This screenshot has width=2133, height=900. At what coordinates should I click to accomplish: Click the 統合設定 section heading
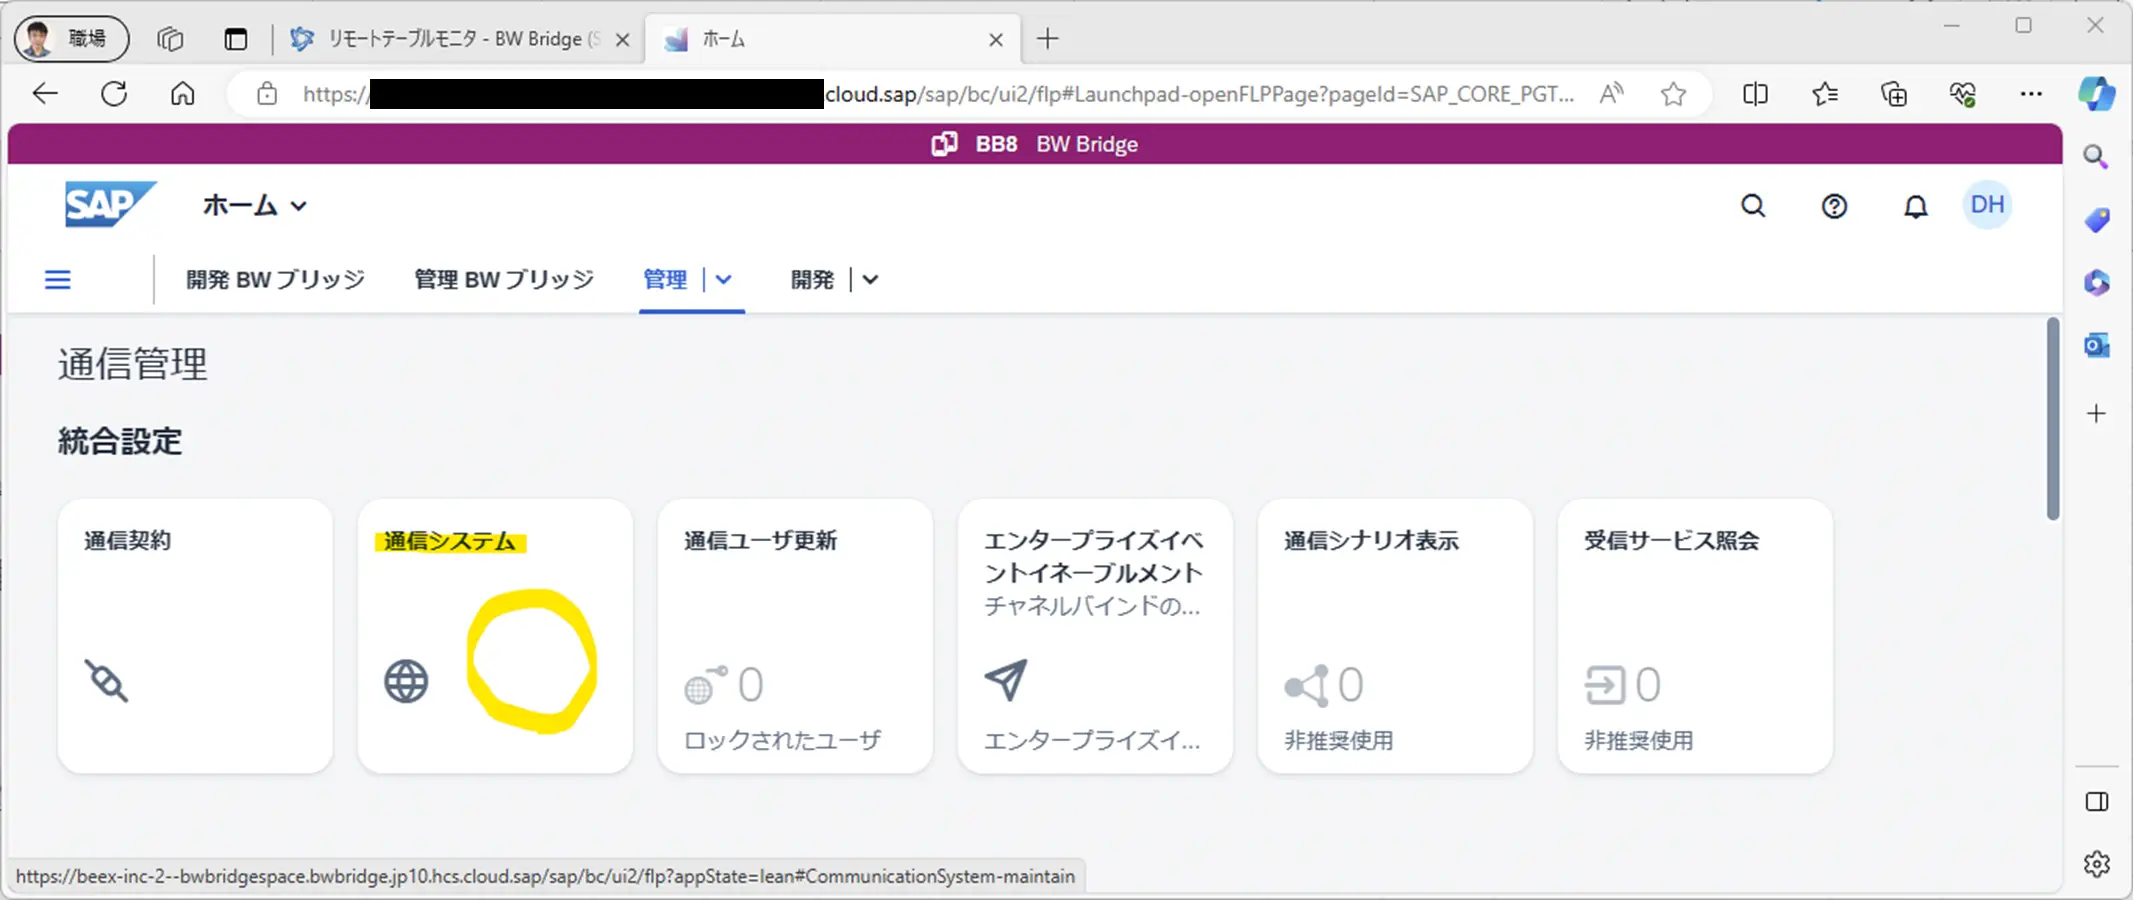click(120, 441)
